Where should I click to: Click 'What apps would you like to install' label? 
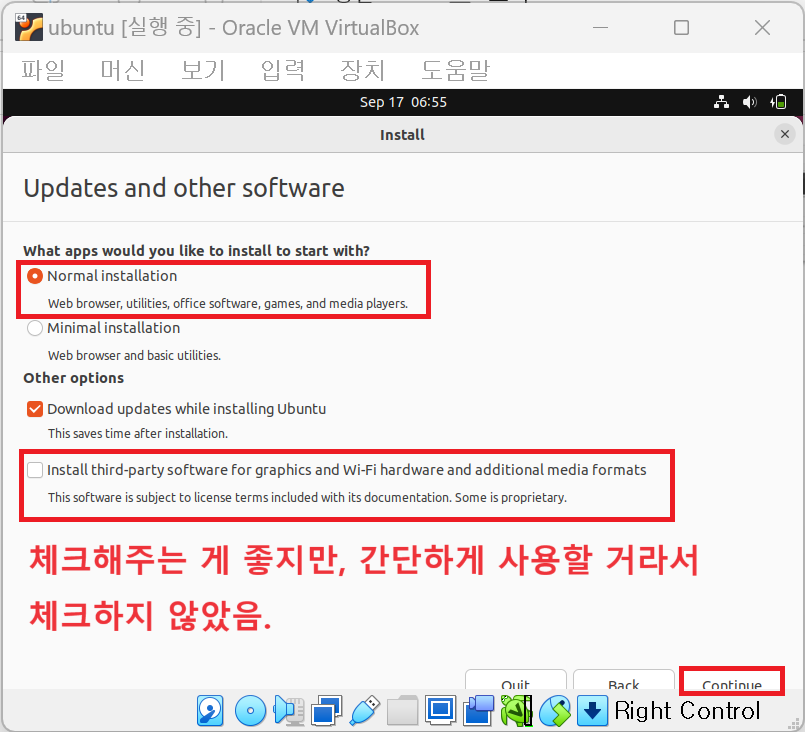click(197, 251)
